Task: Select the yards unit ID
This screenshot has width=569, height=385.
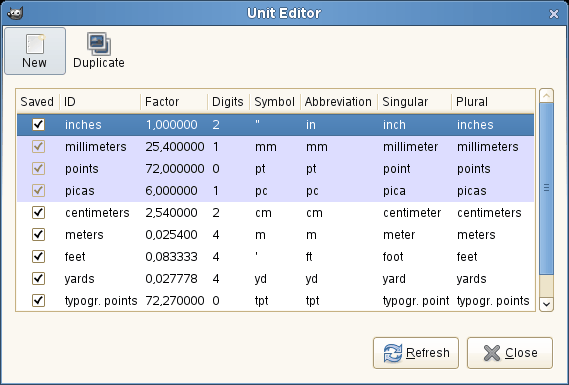Action: pyautogui.click(x=79, y=279)
